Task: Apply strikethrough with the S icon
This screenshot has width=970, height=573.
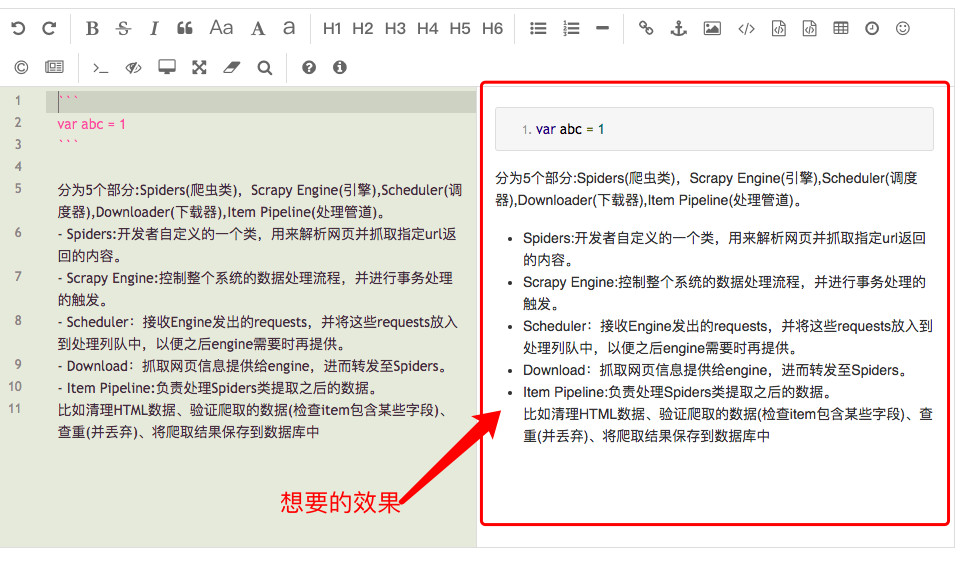Action: point(123,28)
